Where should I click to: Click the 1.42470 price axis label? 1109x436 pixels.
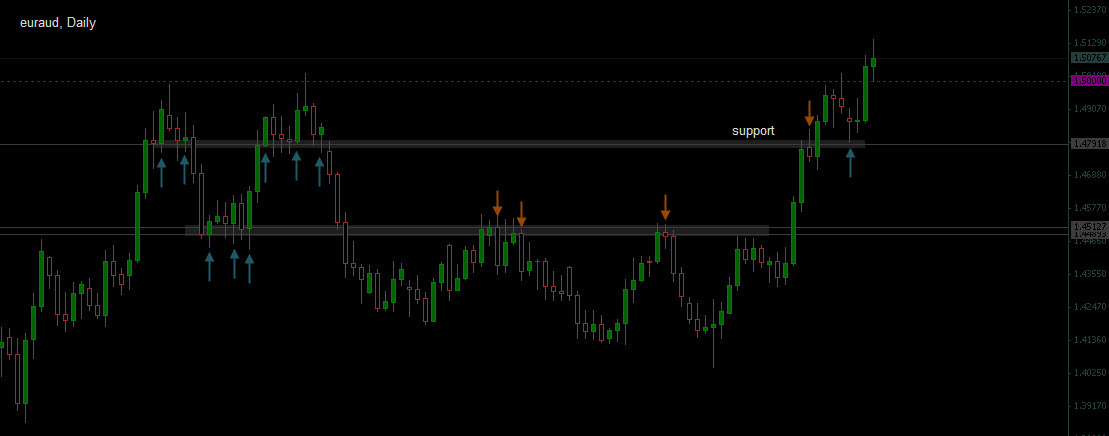click(x=1090, y=307)
